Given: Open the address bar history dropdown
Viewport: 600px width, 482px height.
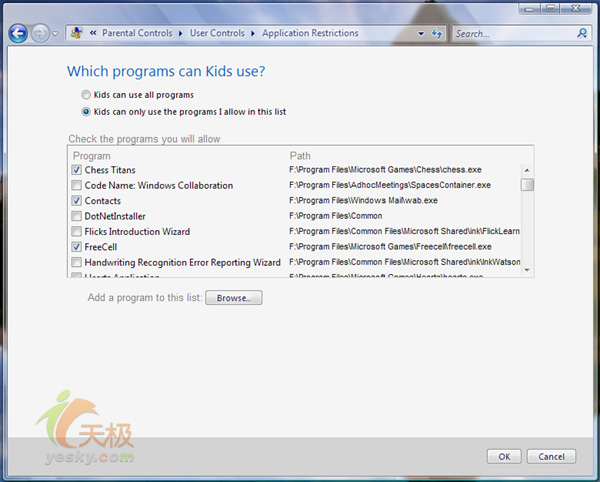Looking at the screenshot, I should point(421,34).
